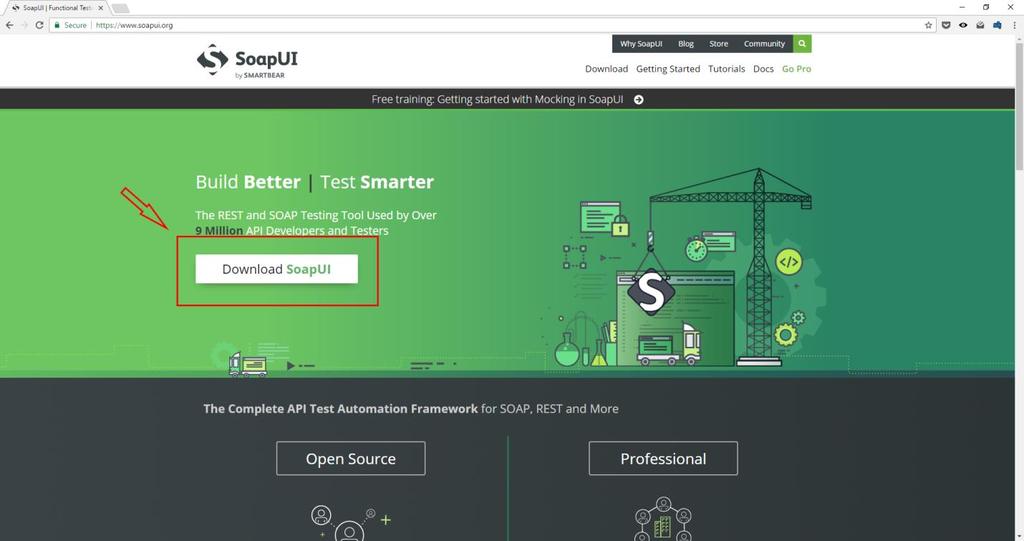Click the Professional button

(x=663, y=459)
